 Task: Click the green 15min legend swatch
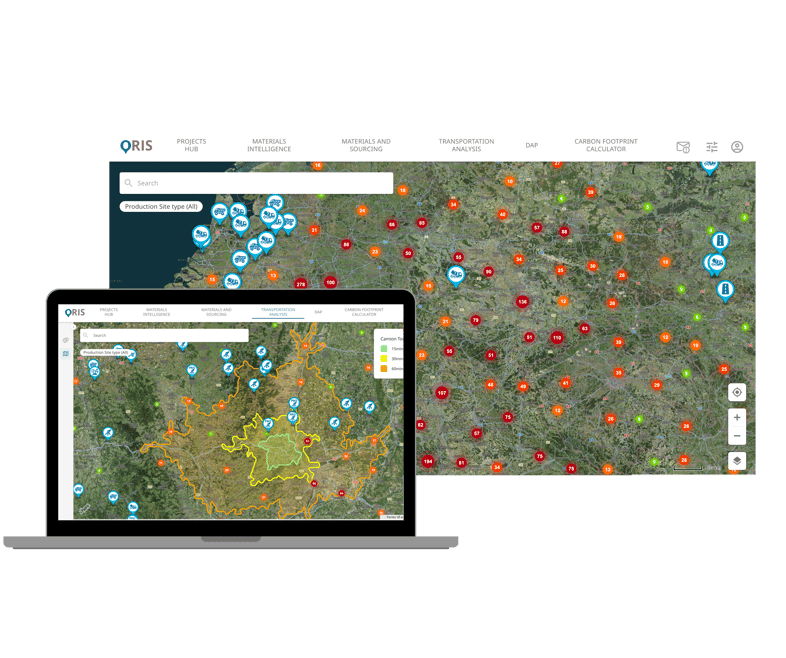point(384,348)
